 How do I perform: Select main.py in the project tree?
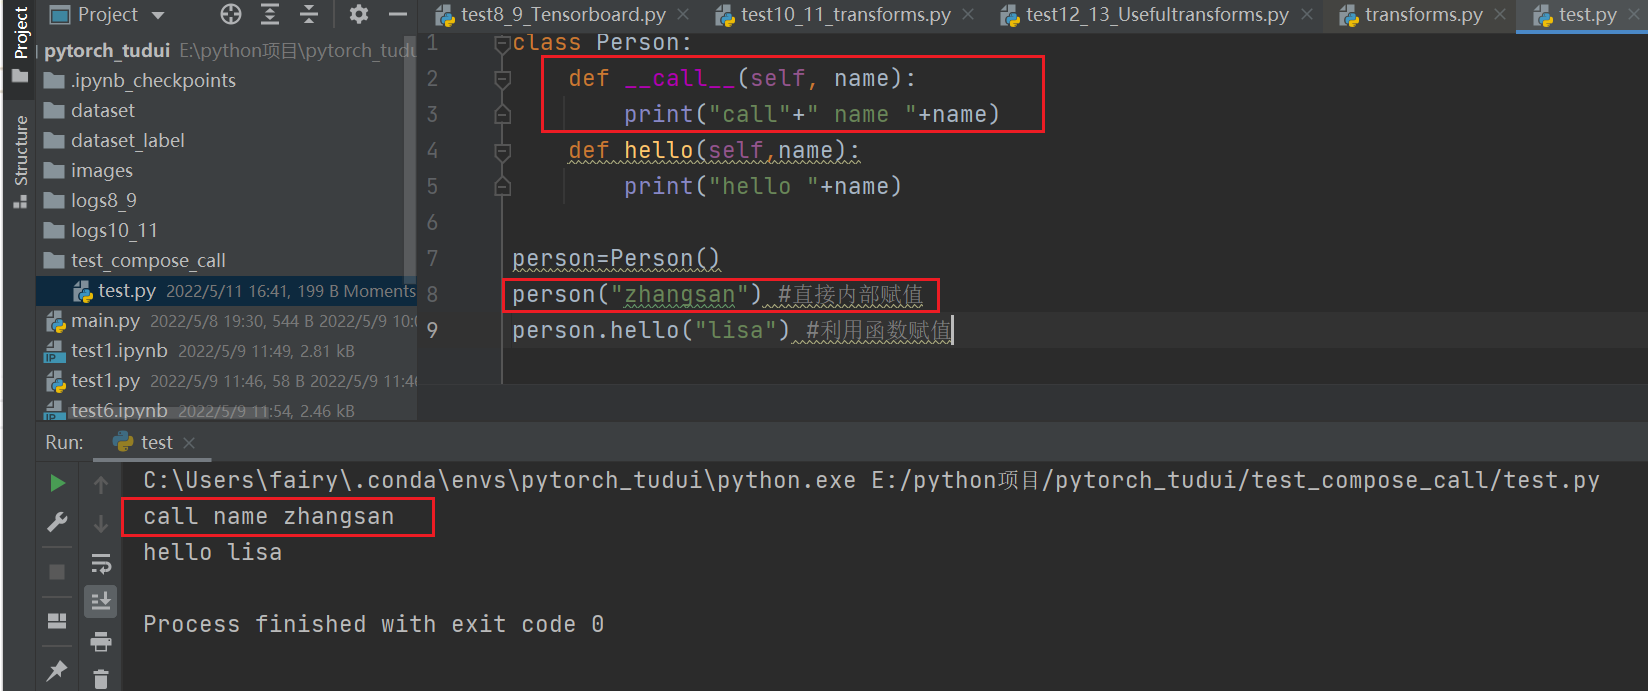click(x=105, y=321)
